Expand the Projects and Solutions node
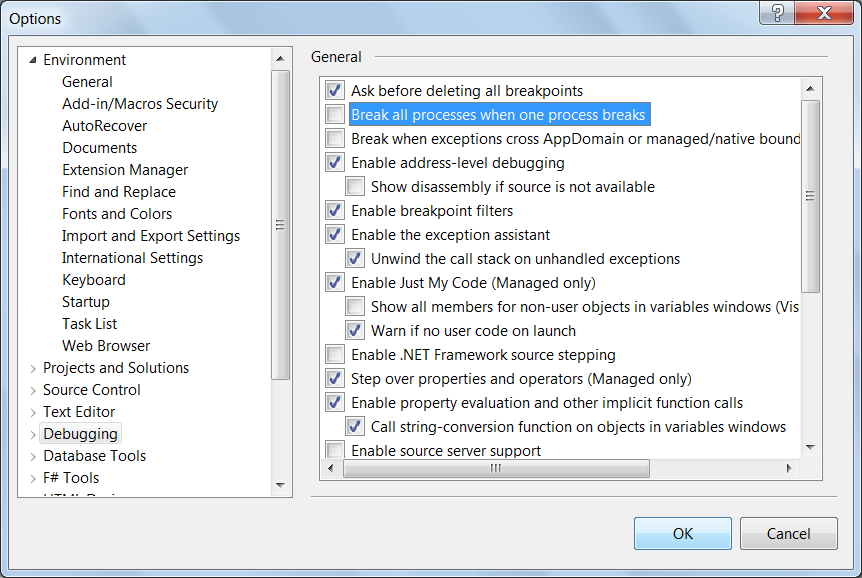 [33, 368]
